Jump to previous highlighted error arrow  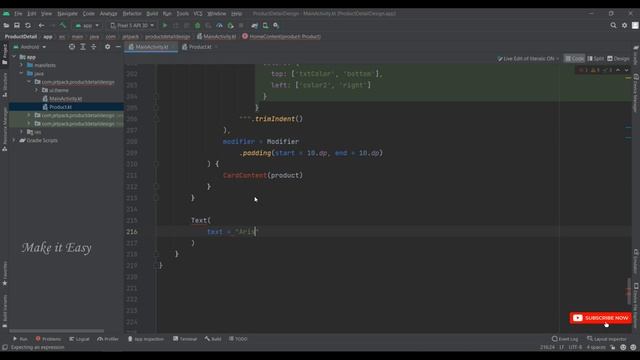(x=618, y=70)
